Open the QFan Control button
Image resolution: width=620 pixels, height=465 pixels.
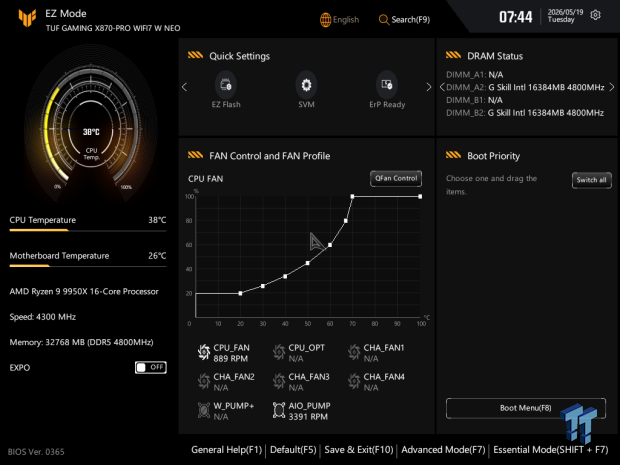click(396, 178)
